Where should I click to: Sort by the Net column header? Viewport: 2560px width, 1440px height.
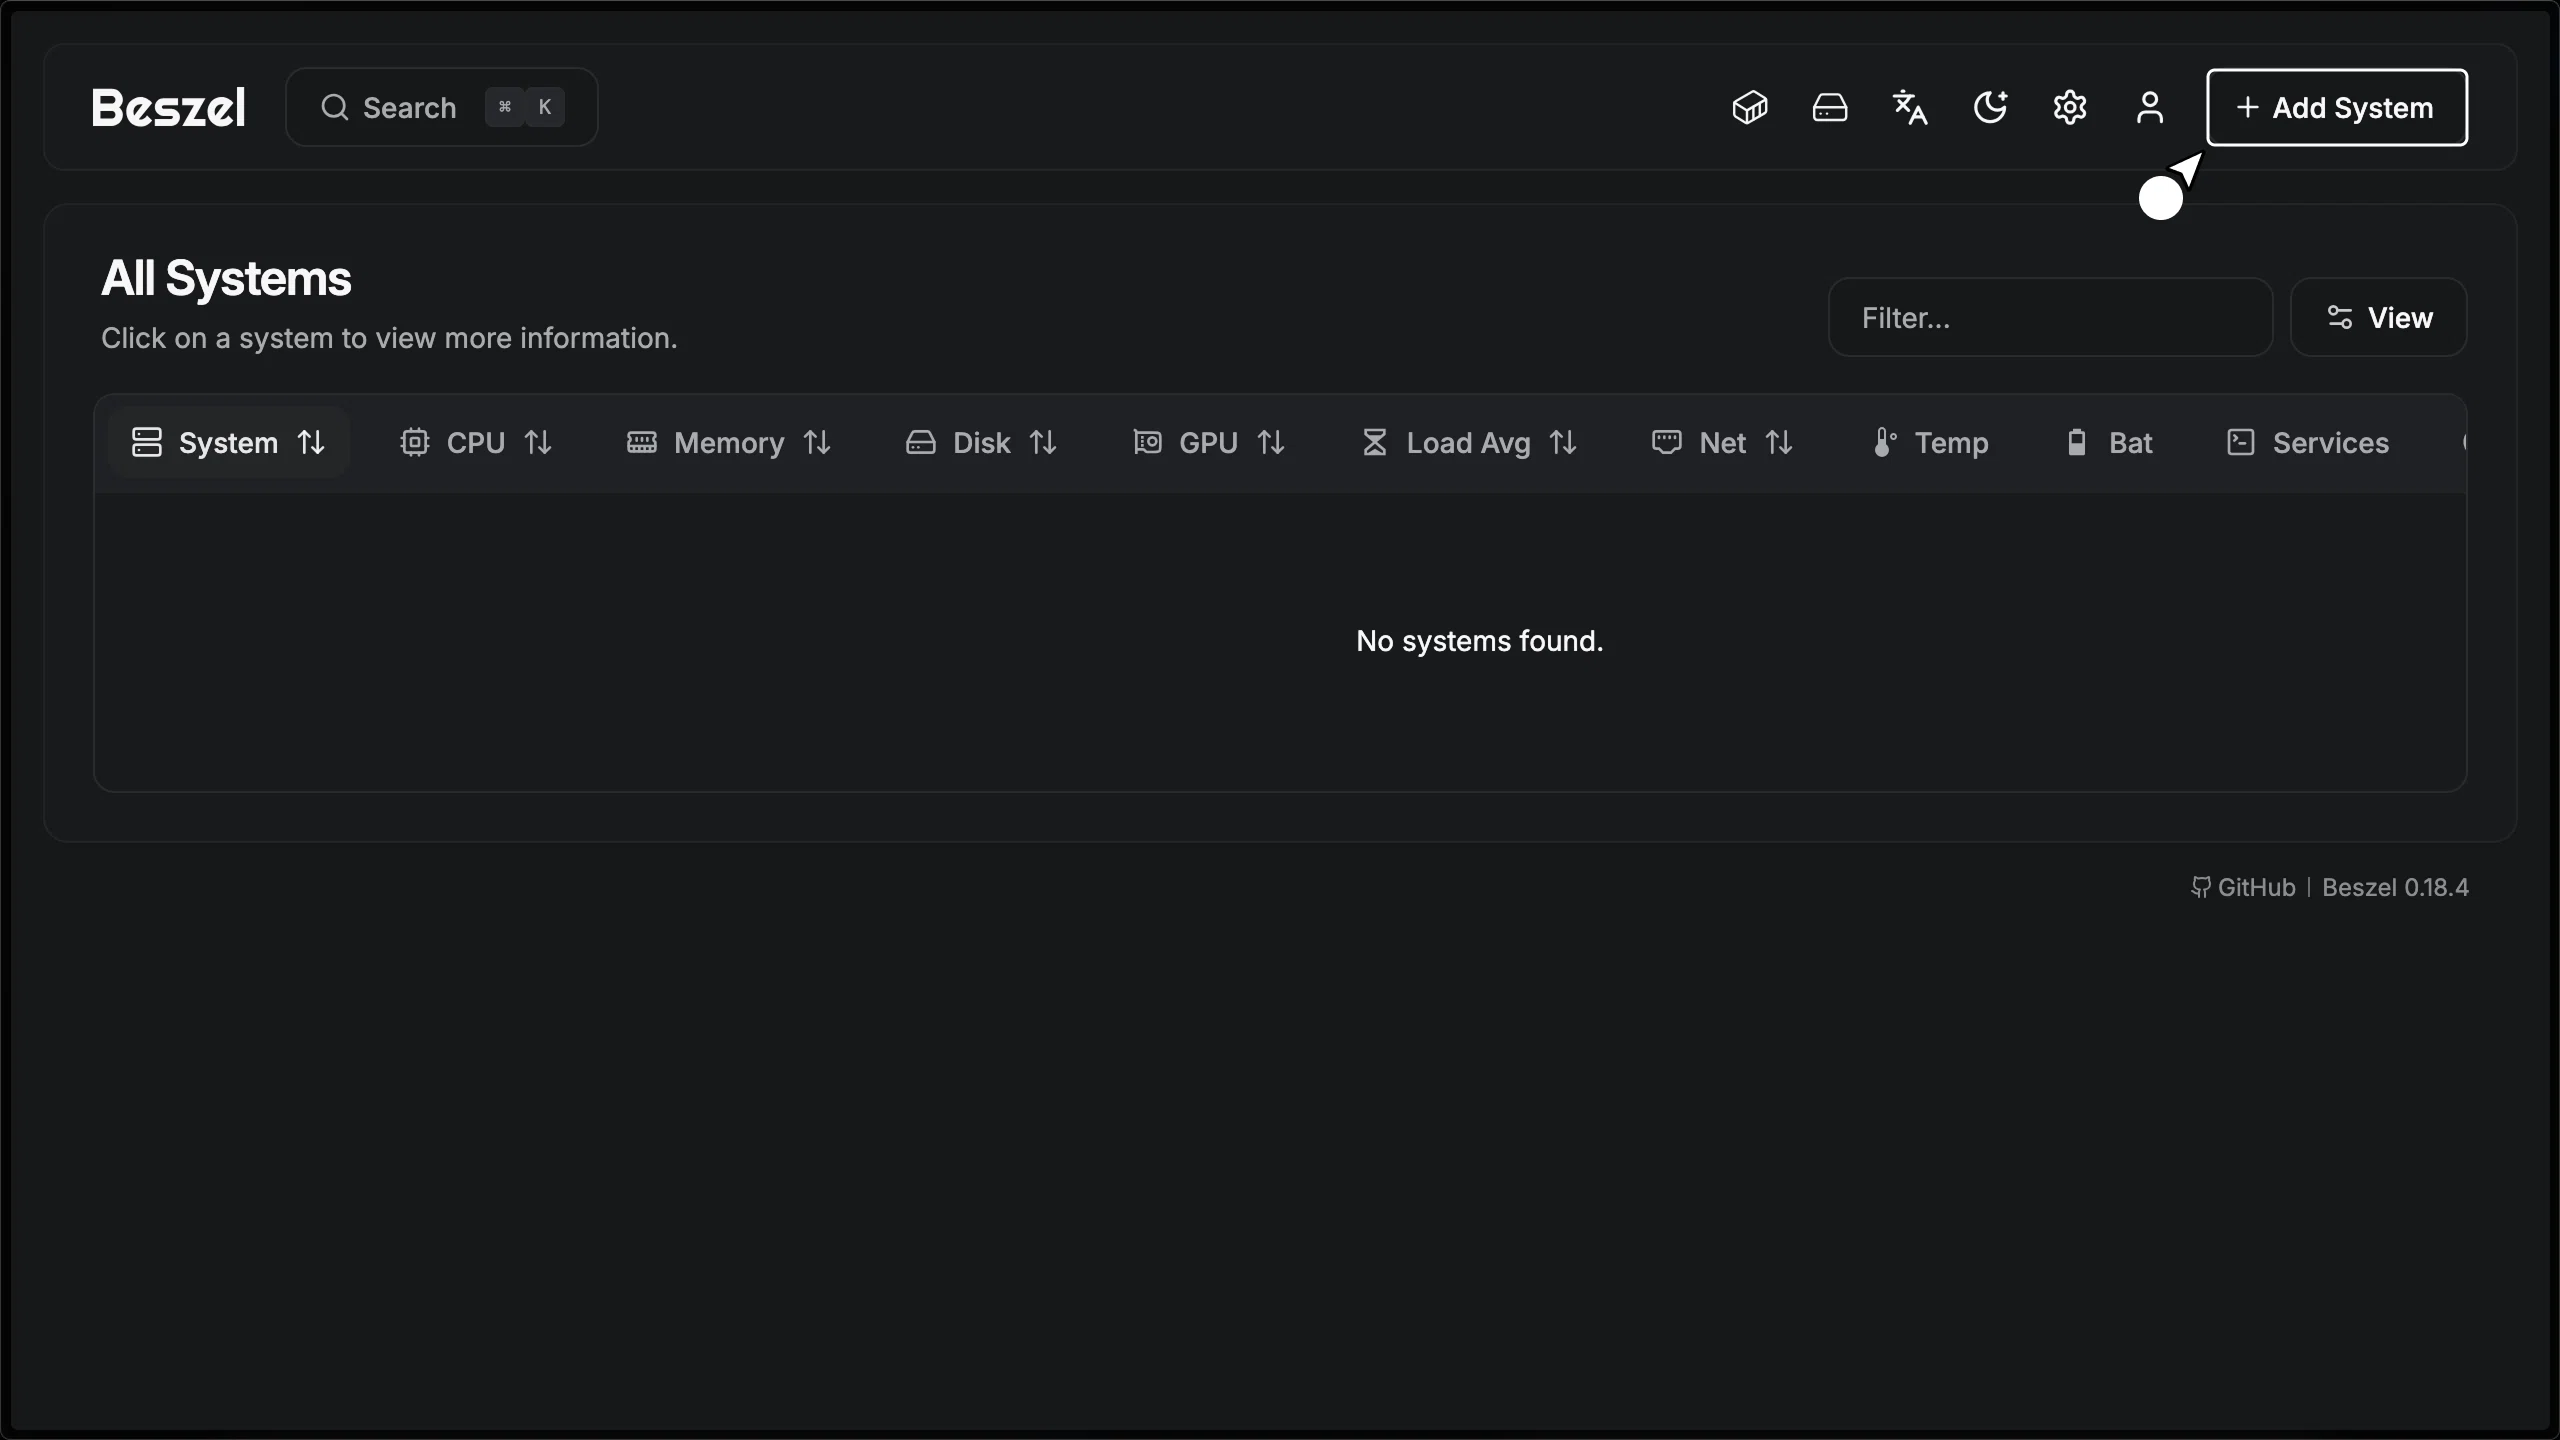pos(1722,443)
